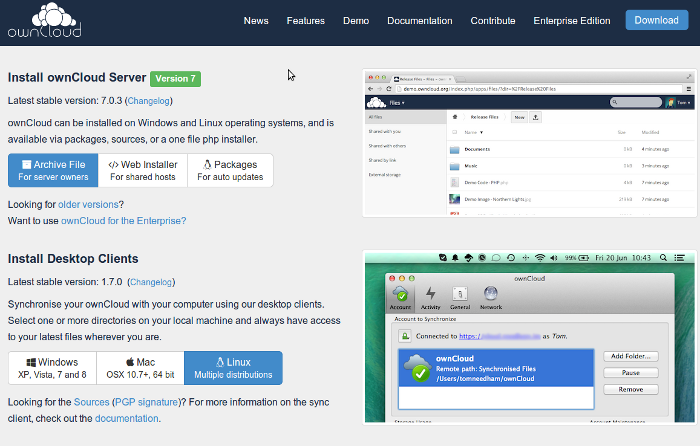Image resolution: width=700 pixels, height=446 pixels.
Task: Click the Wi-Fi icon in the macOS menu bar
Action: 540,258
